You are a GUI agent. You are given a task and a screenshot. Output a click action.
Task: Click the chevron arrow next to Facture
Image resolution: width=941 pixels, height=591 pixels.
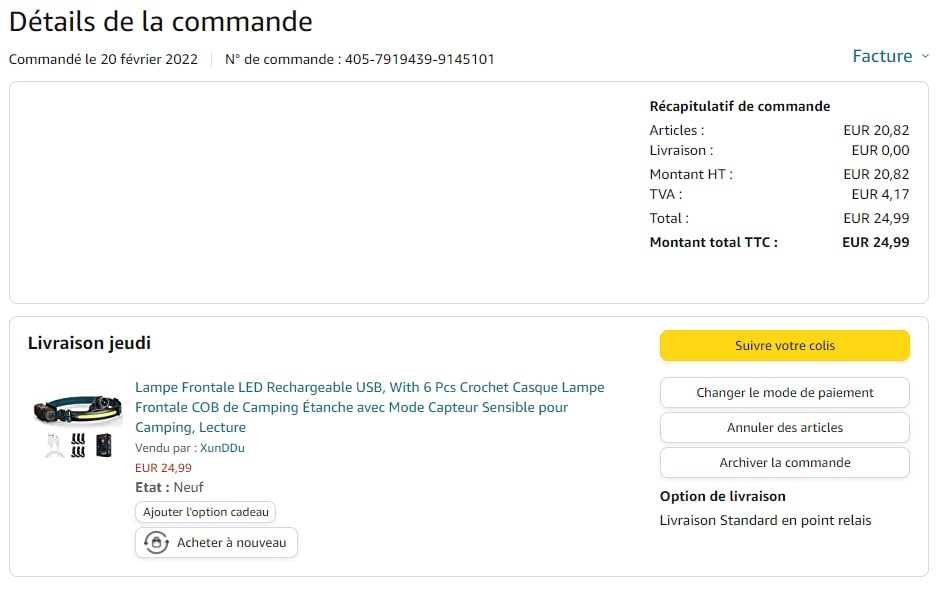tap(925, 57)
